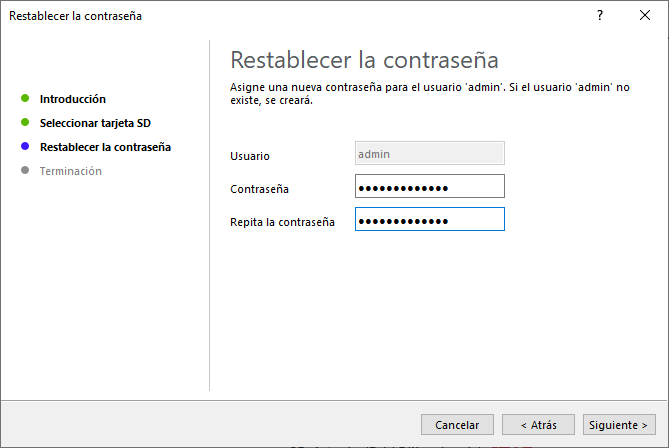Click the disabled Terminación step
Screen dimensions: 669x448
coord(71,171)
